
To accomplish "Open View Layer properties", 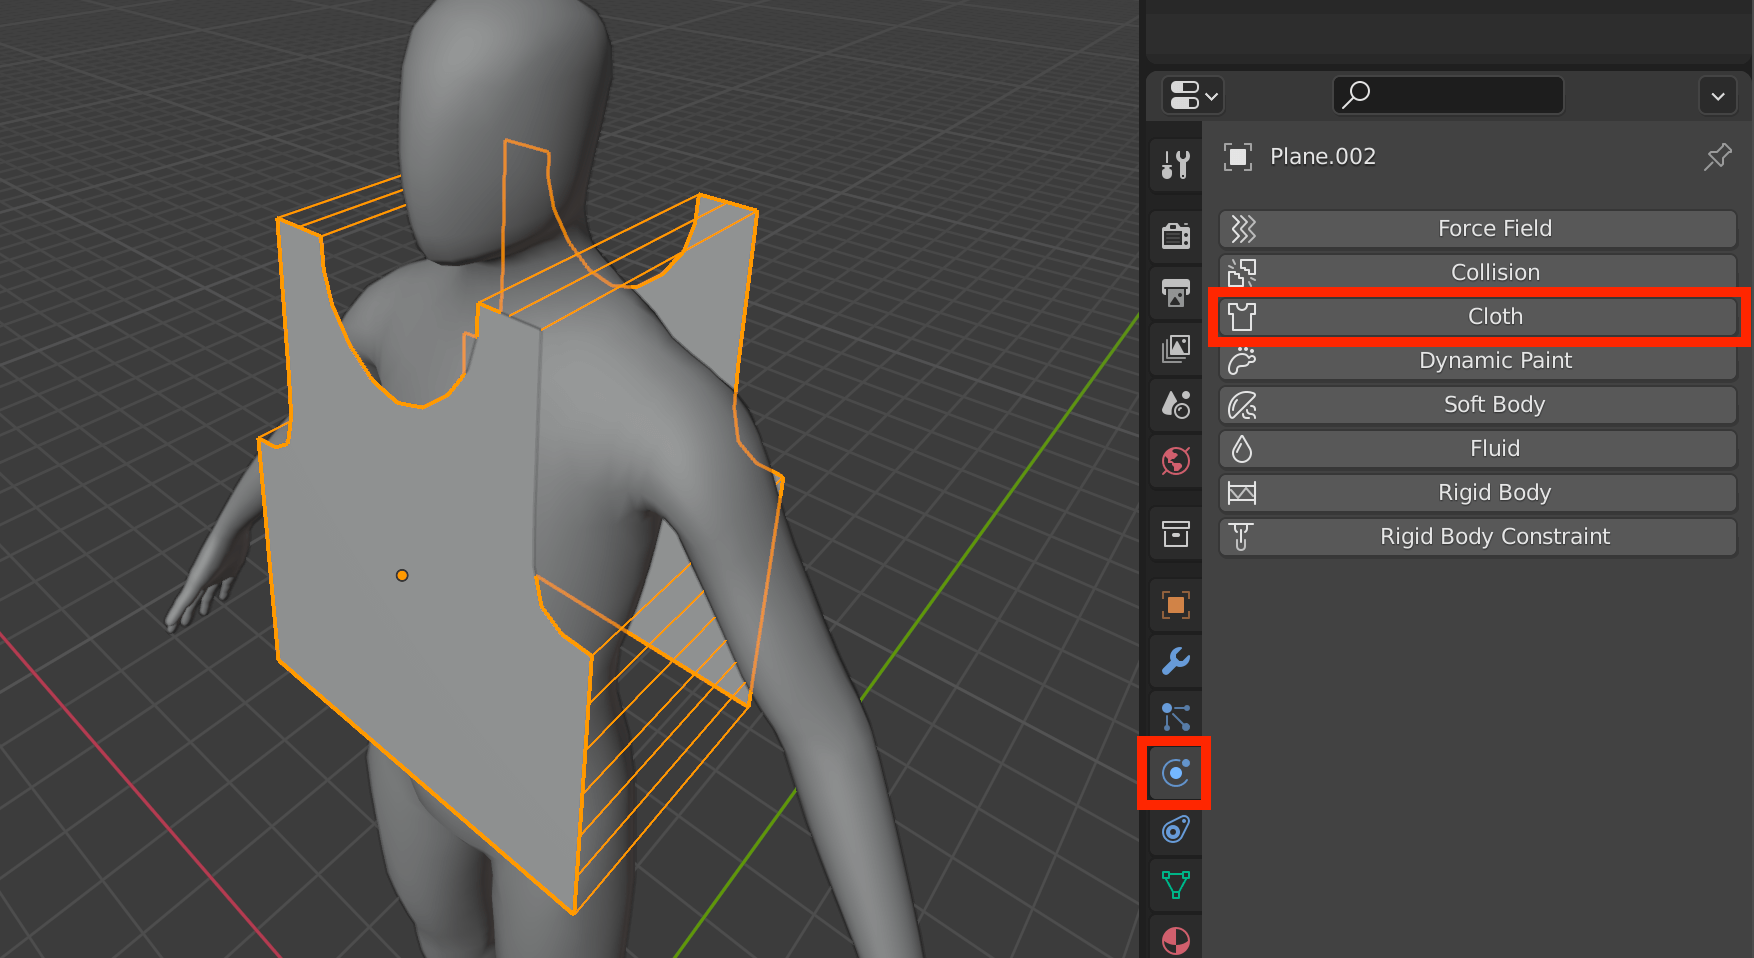I will click(1175, 348).
